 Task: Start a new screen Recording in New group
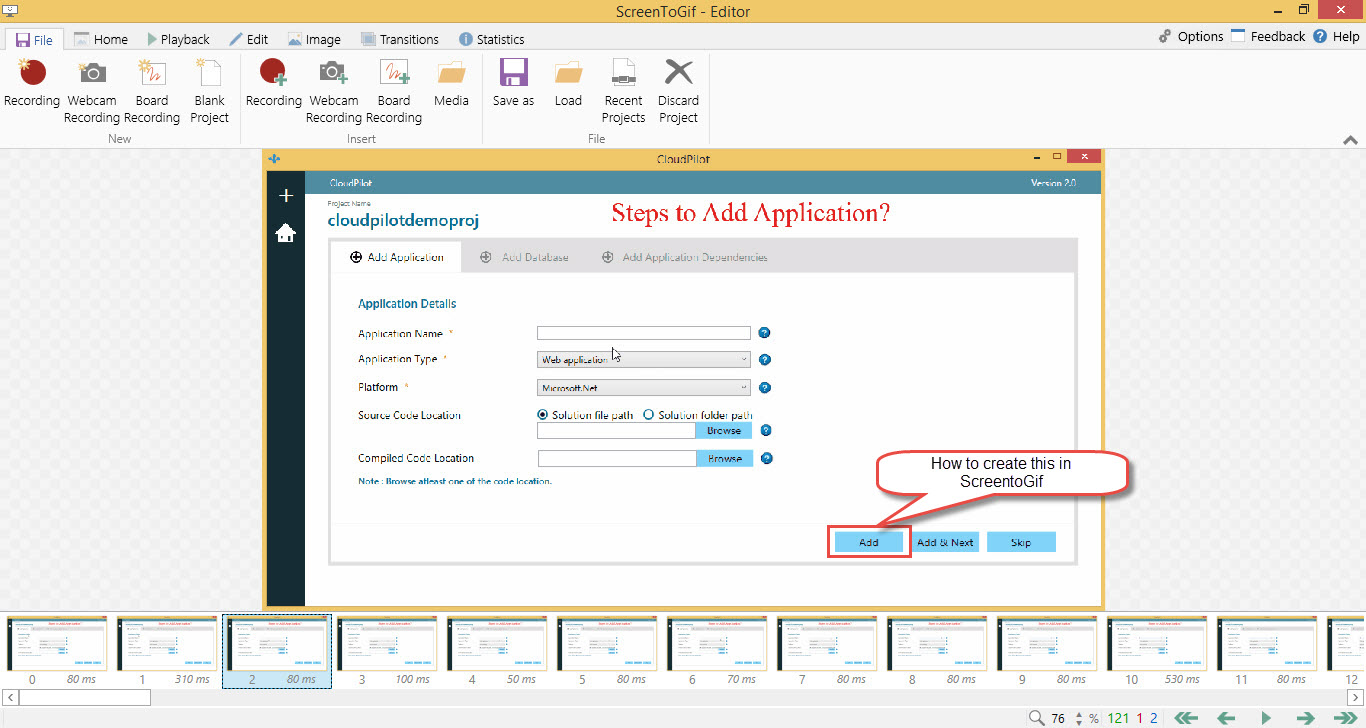(32, 82)
